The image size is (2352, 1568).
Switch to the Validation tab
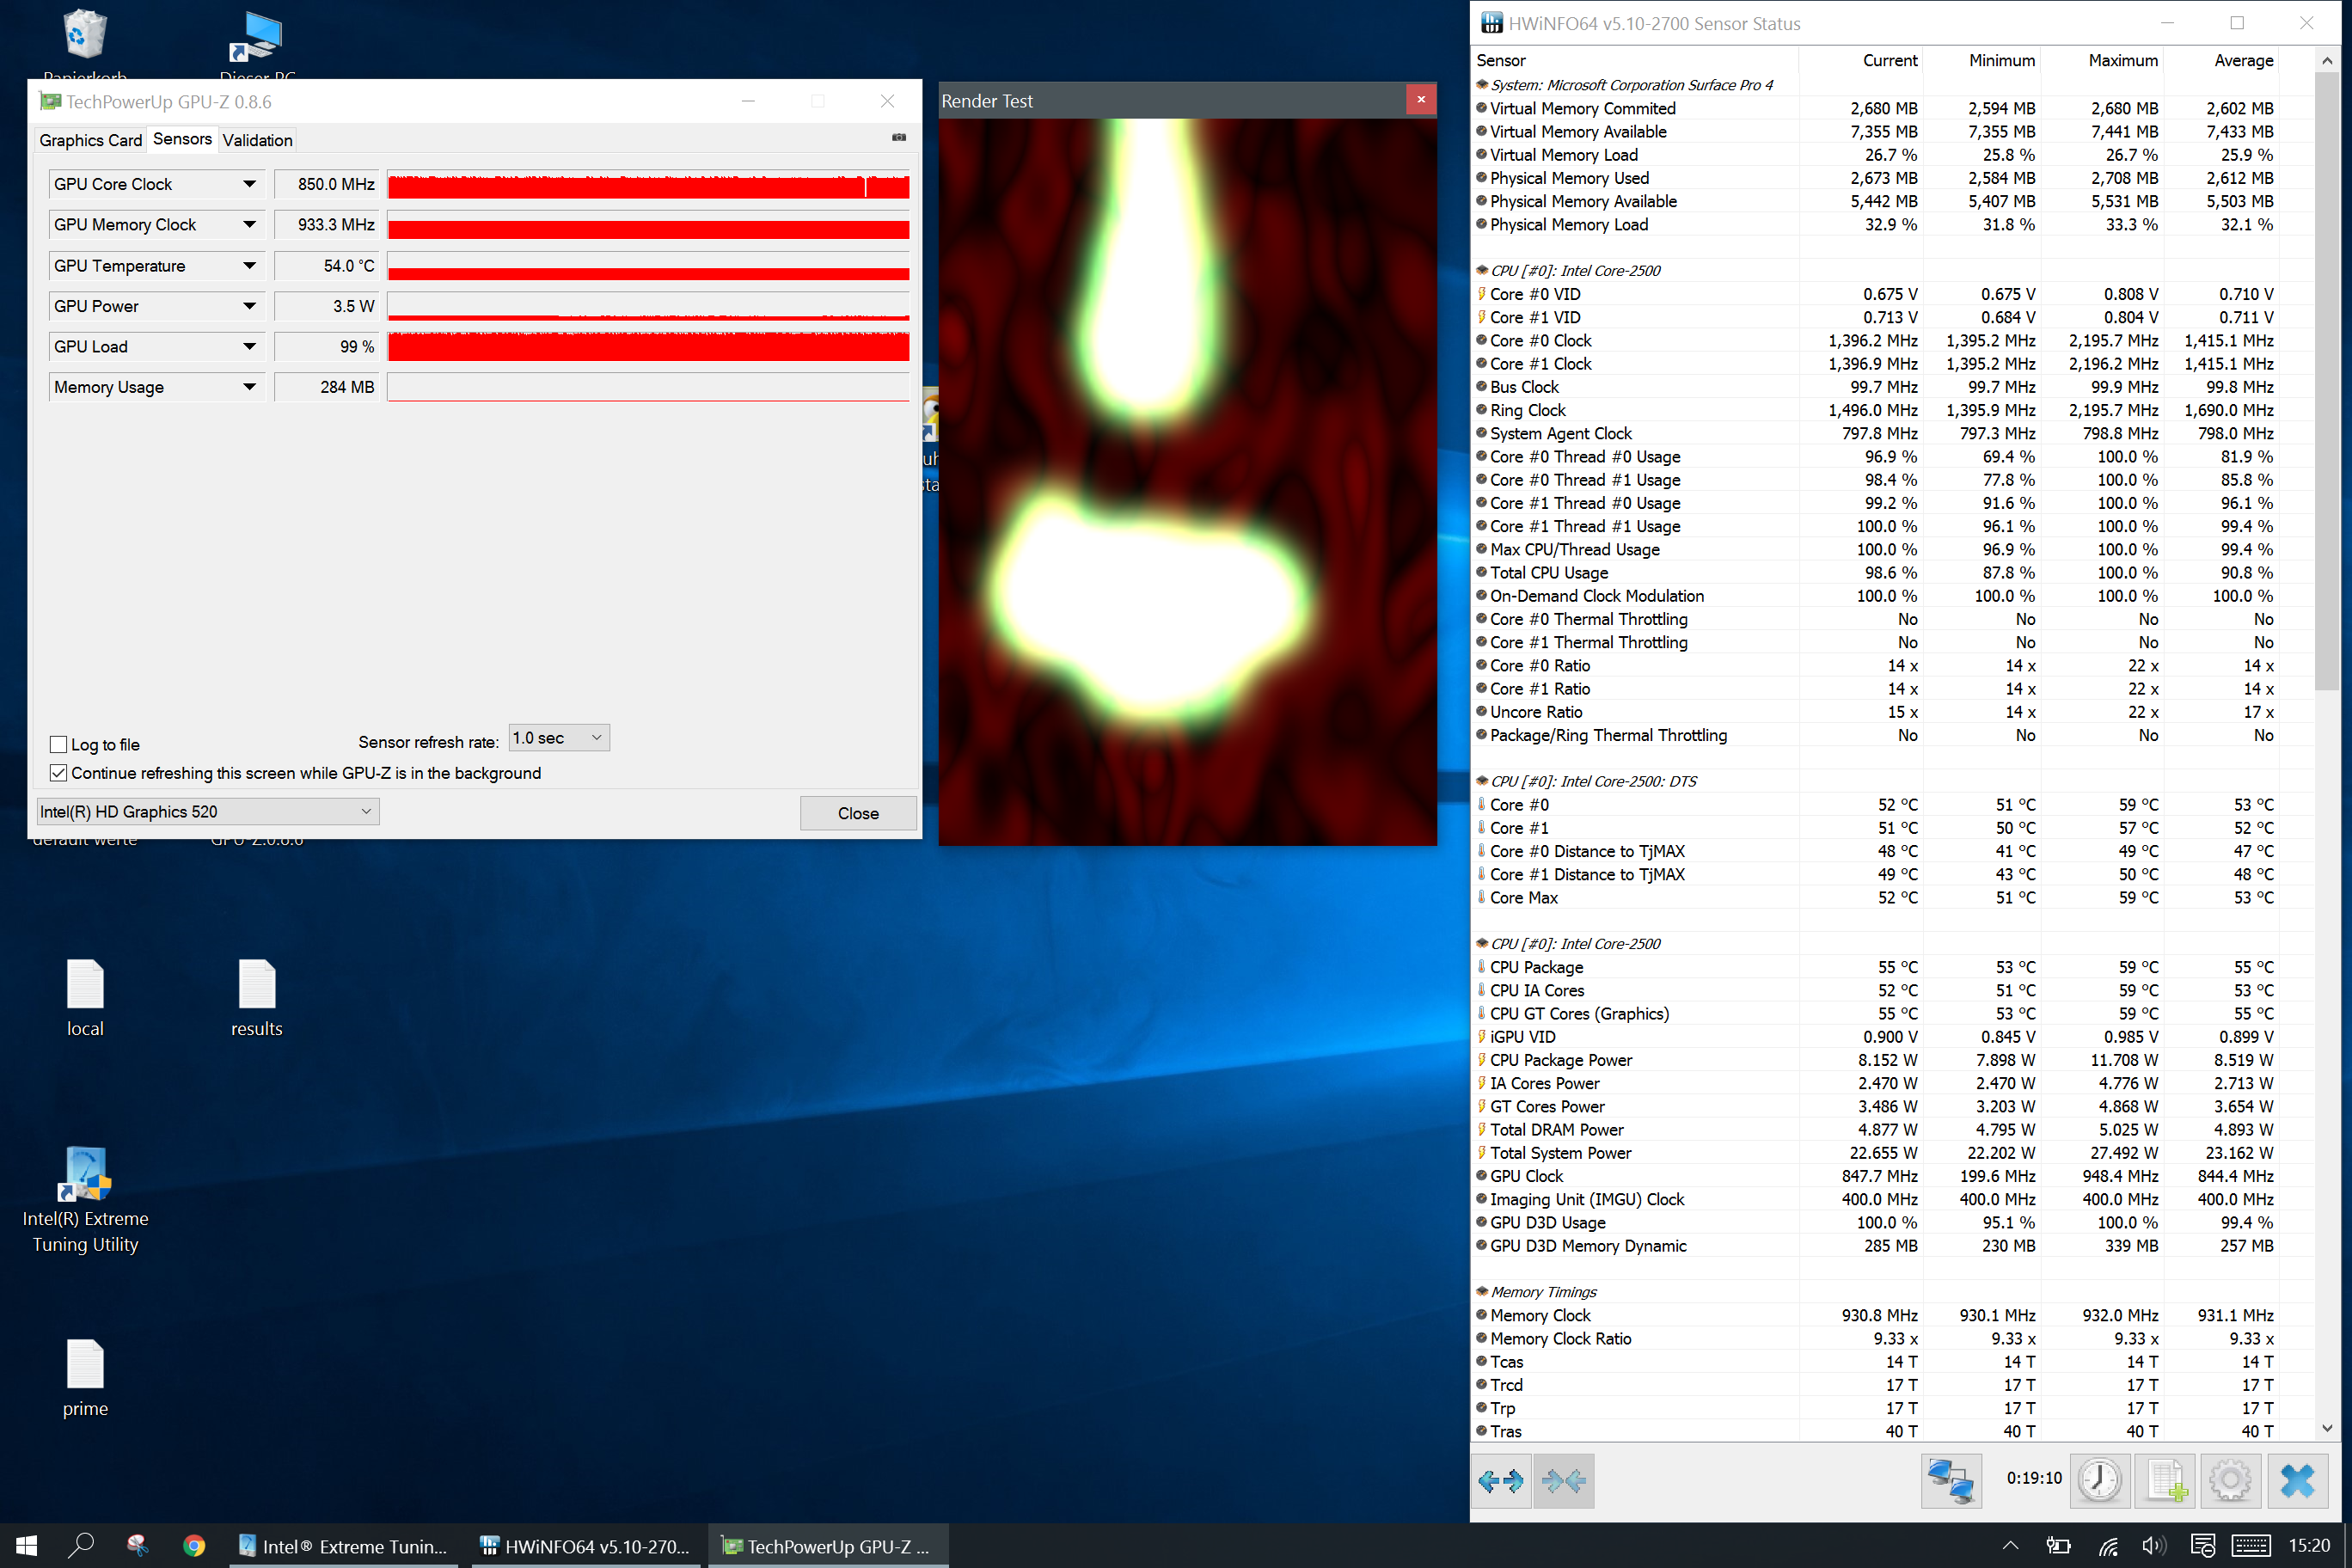(x=257, y=140)
